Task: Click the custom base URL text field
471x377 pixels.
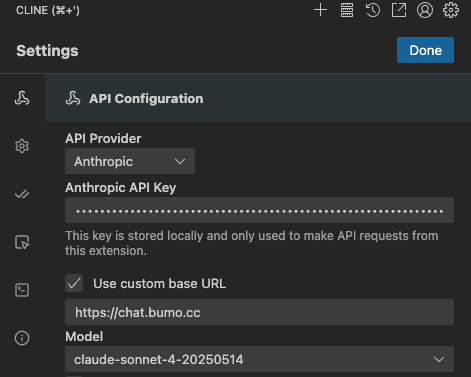Action: pyautogui.click(x=259, y=312)
